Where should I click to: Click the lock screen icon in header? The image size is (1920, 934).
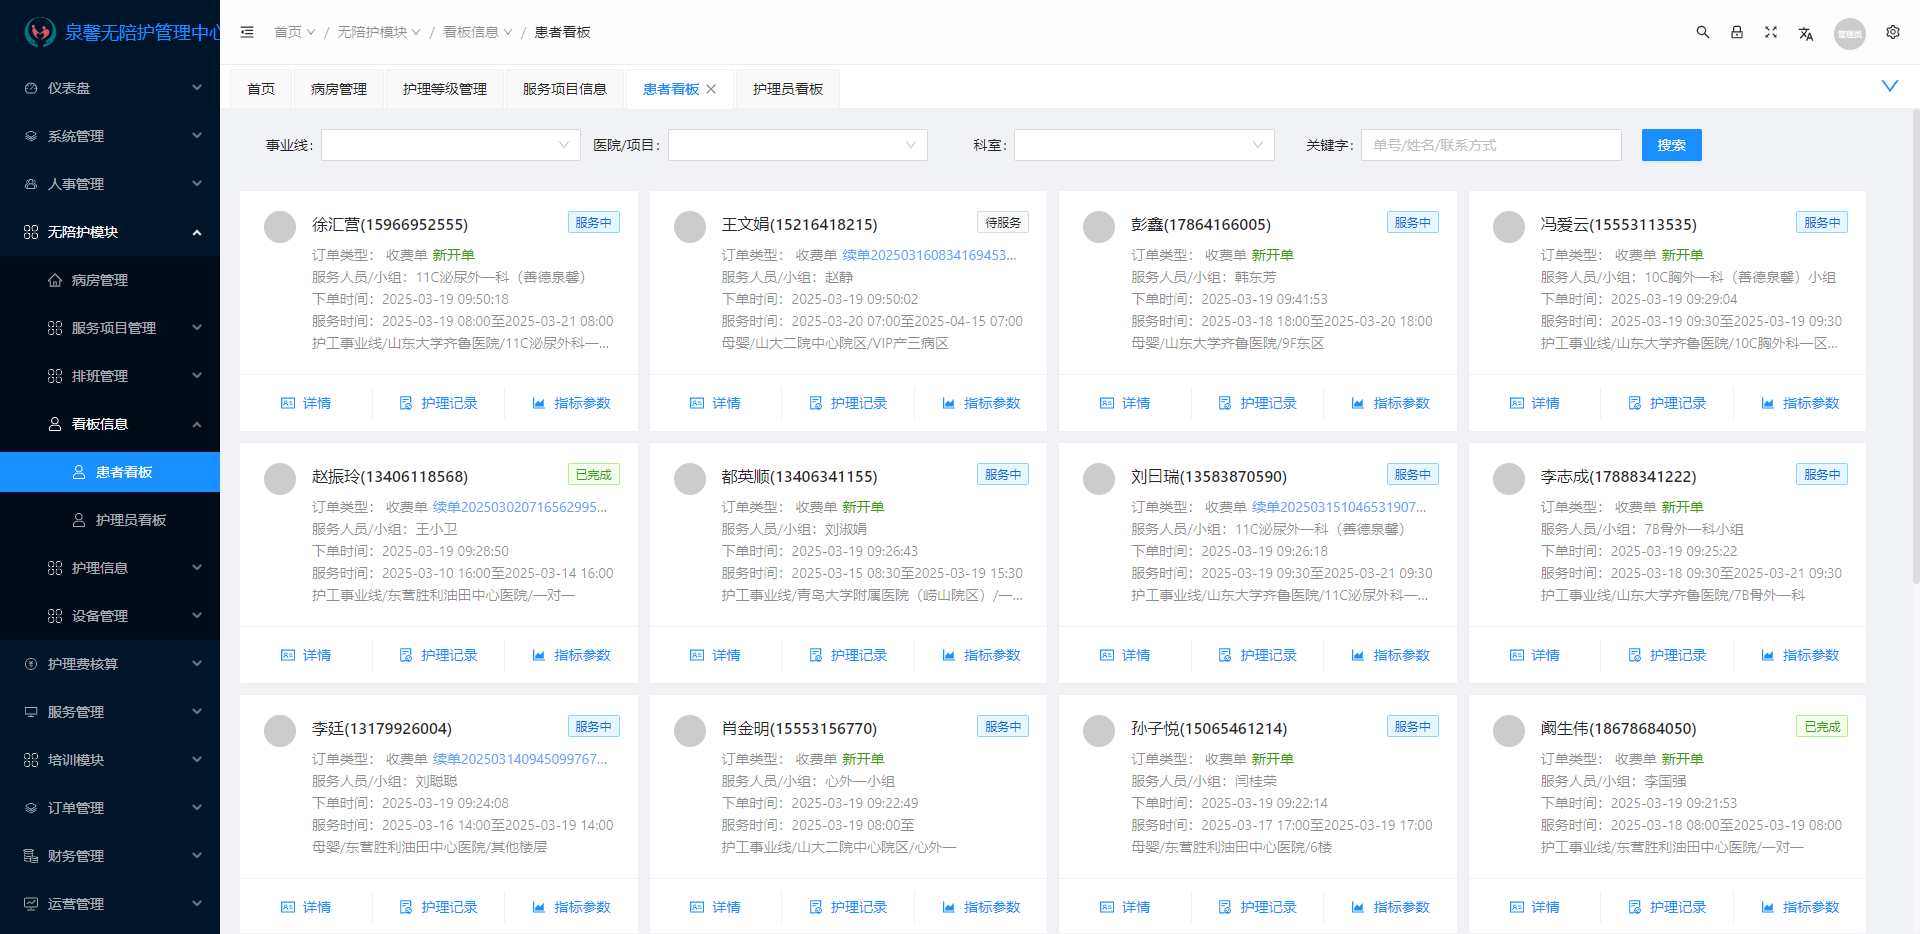[1737, 32]
